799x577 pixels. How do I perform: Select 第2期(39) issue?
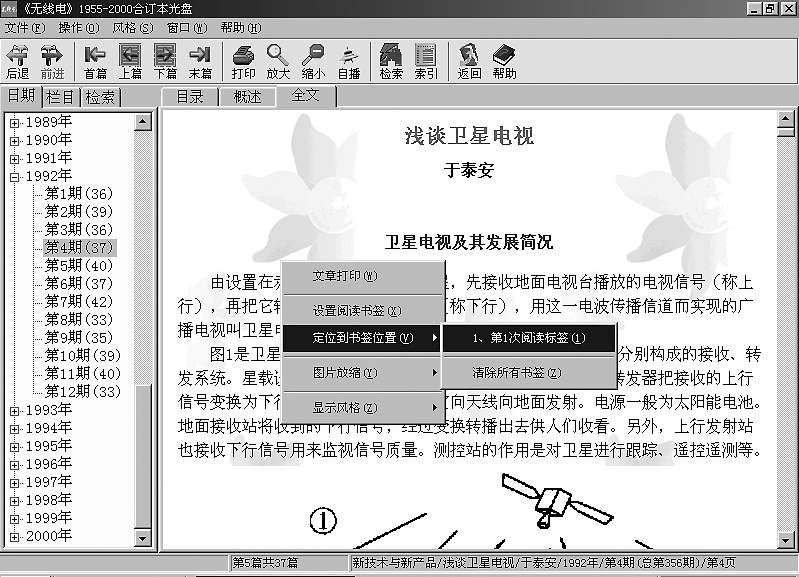coord(79,212)
